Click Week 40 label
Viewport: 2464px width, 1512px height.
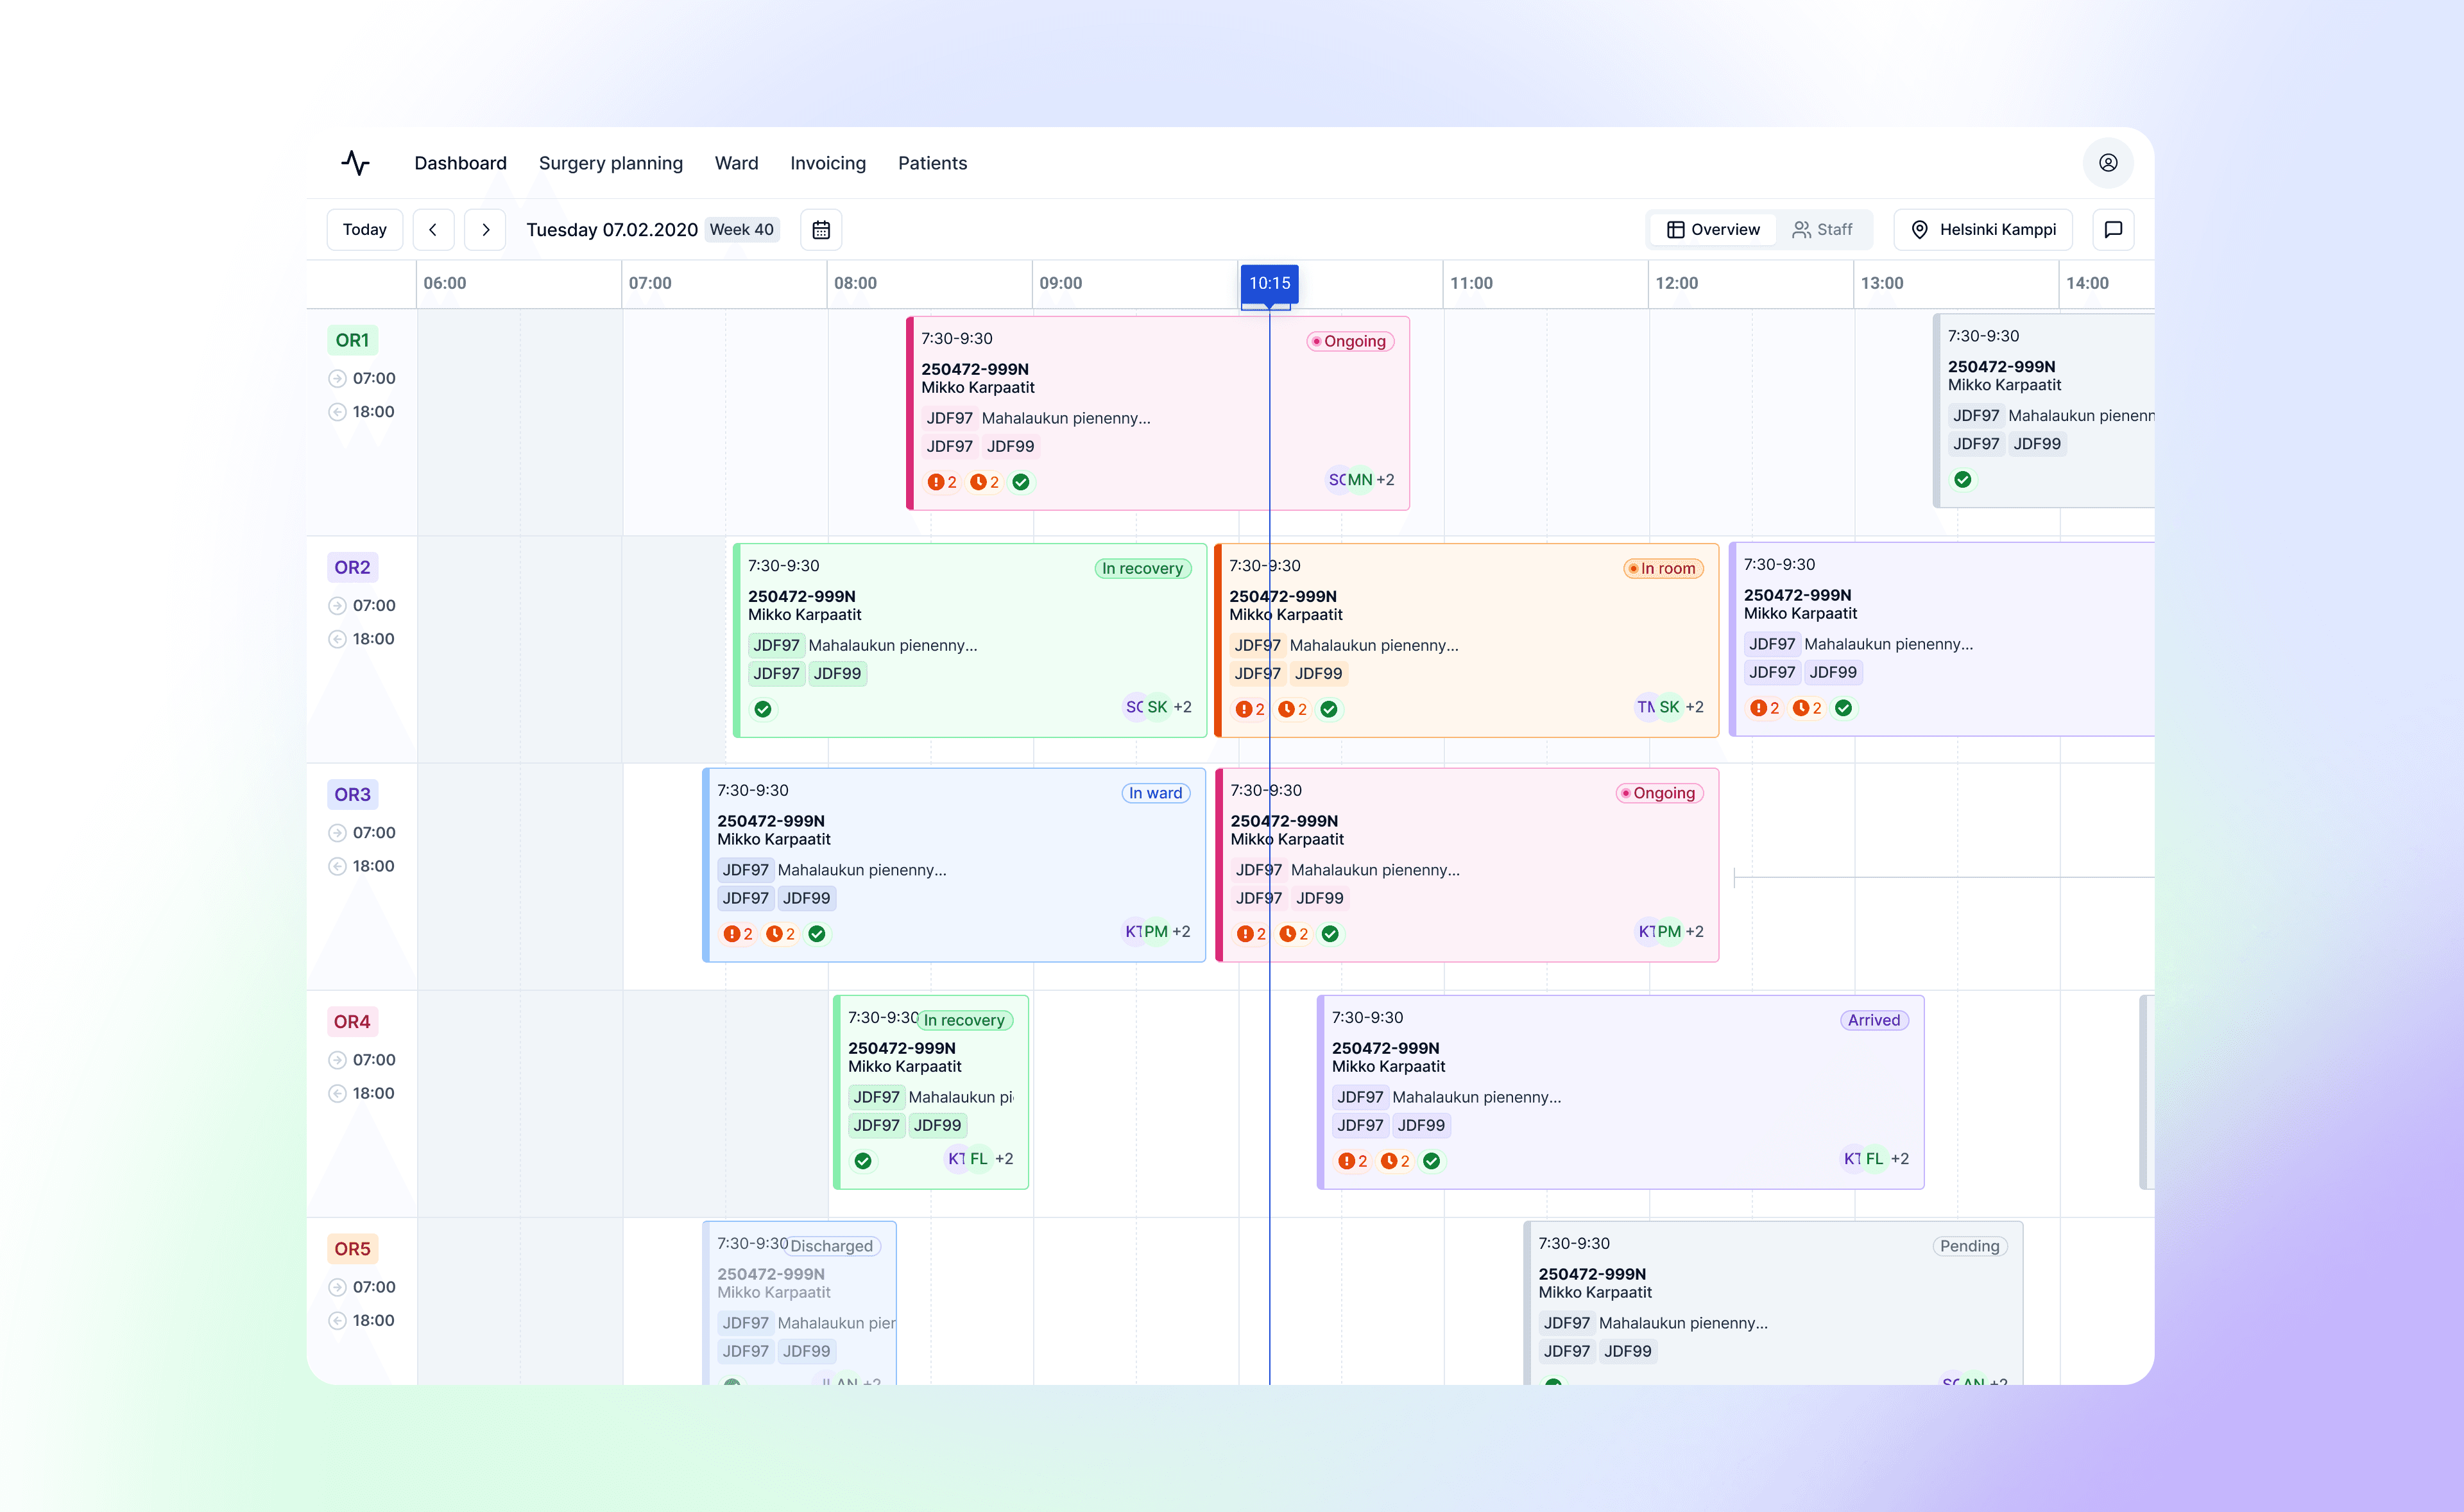pyautogui.click(x=741, y=230)
